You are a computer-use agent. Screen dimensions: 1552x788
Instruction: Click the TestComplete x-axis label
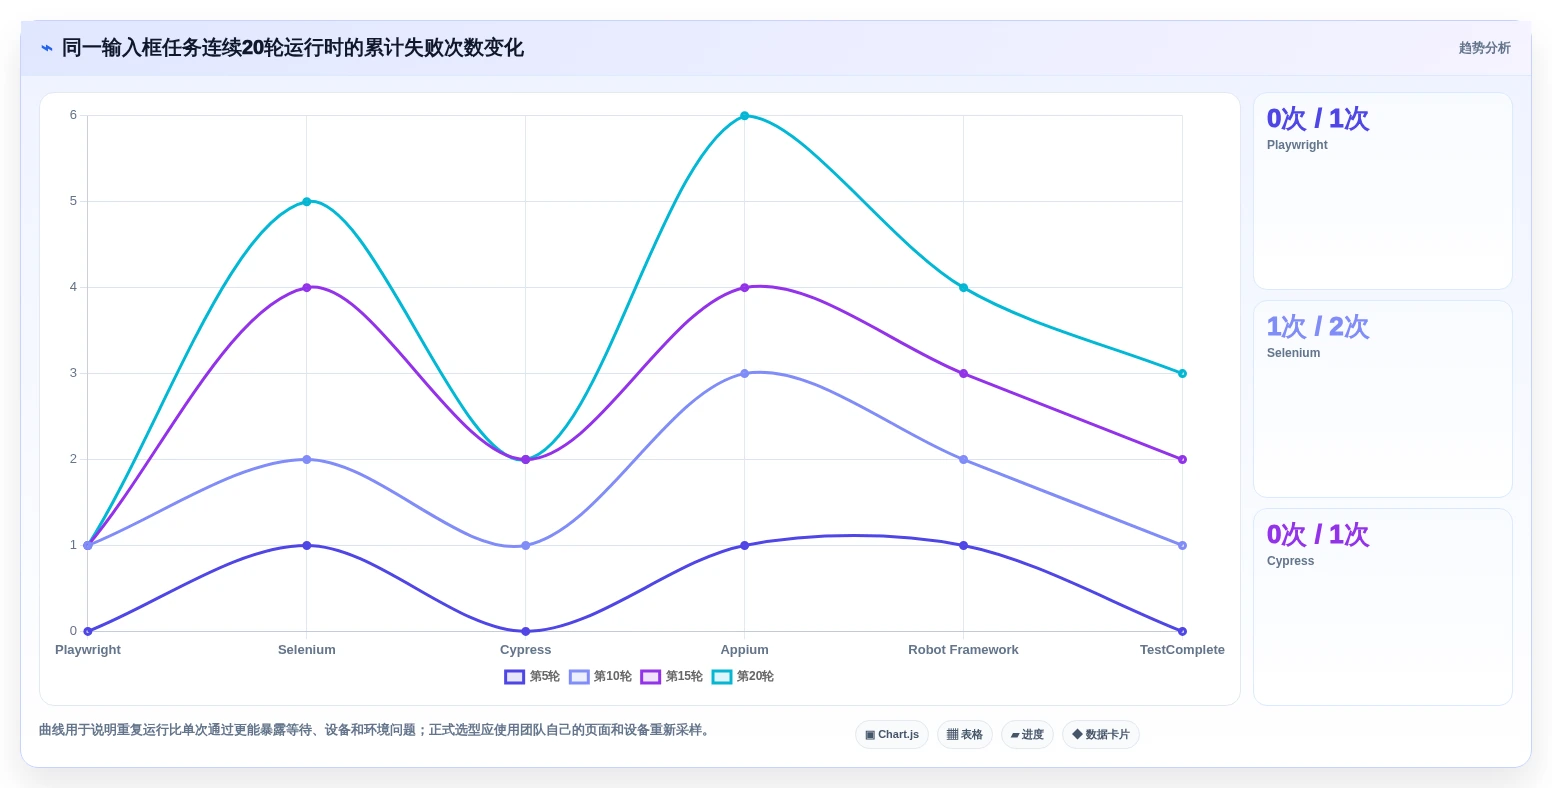tap(1183, 650)
